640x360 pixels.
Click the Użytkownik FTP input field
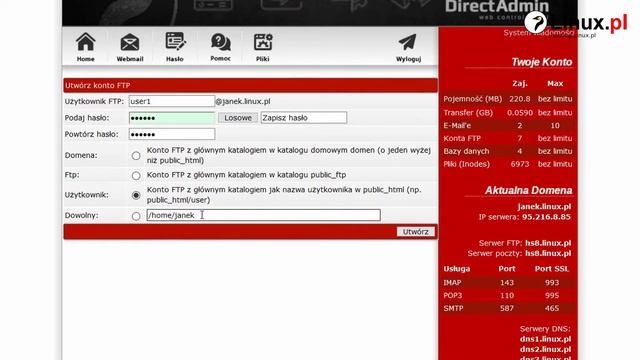tap(172, 101)
